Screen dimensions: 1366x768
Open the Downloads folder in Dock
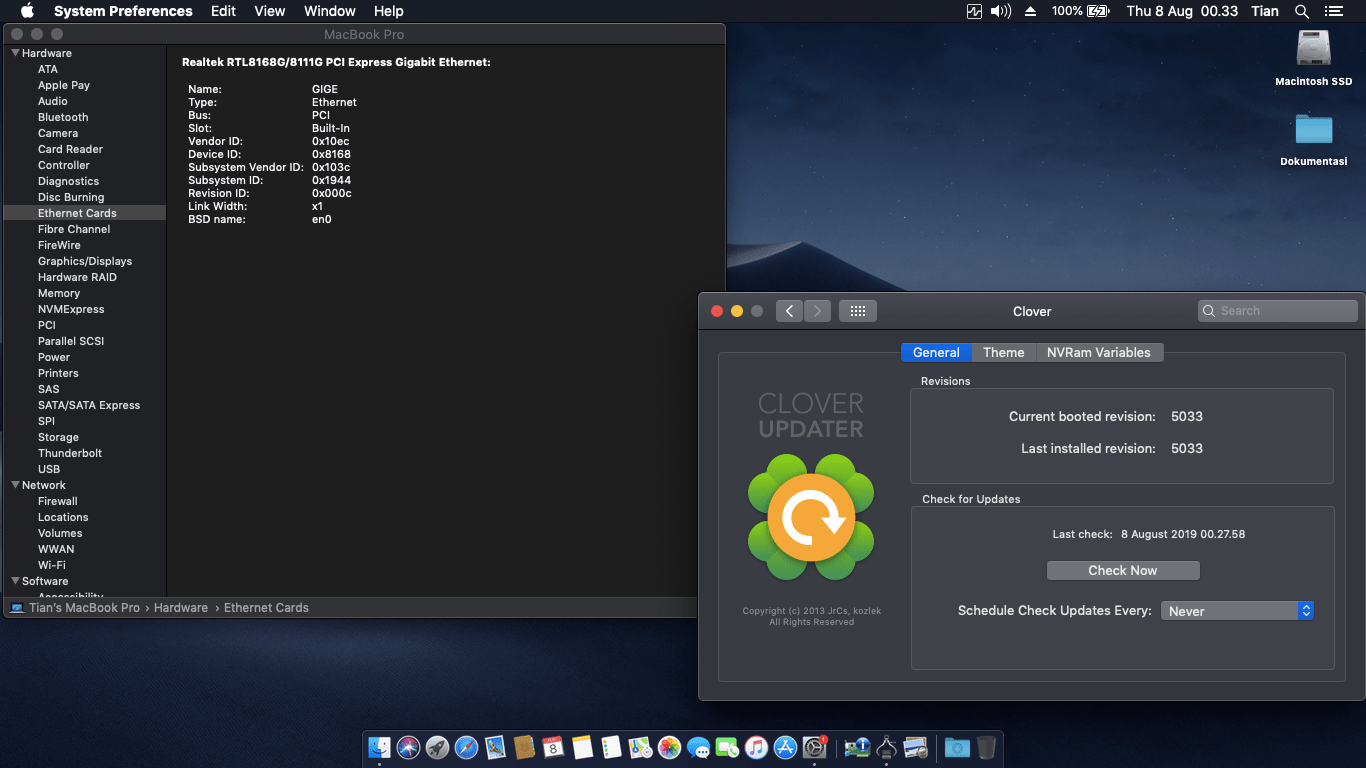pyautogui.click(x=957, y=747)
